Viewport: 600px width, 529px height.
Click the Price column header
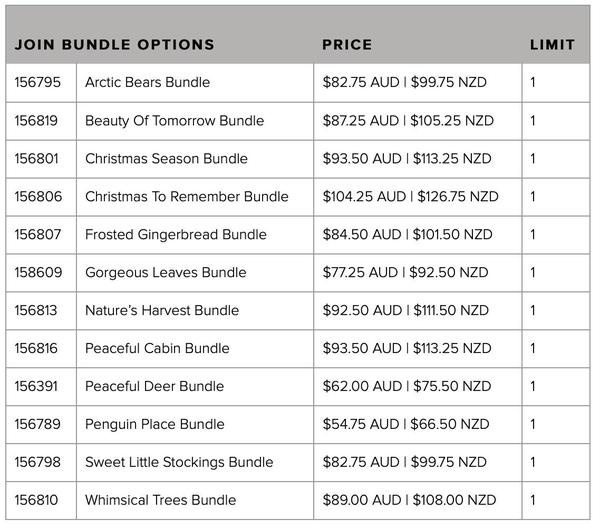click(347, 45)
